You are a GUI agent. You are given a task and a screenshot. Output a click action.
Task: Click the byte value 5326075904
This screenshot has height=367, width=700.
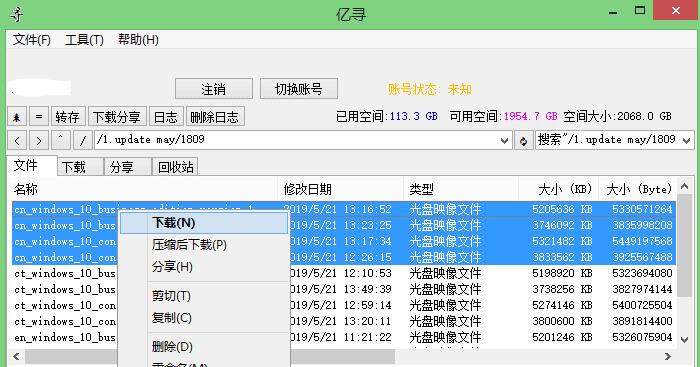click(642, 338)
